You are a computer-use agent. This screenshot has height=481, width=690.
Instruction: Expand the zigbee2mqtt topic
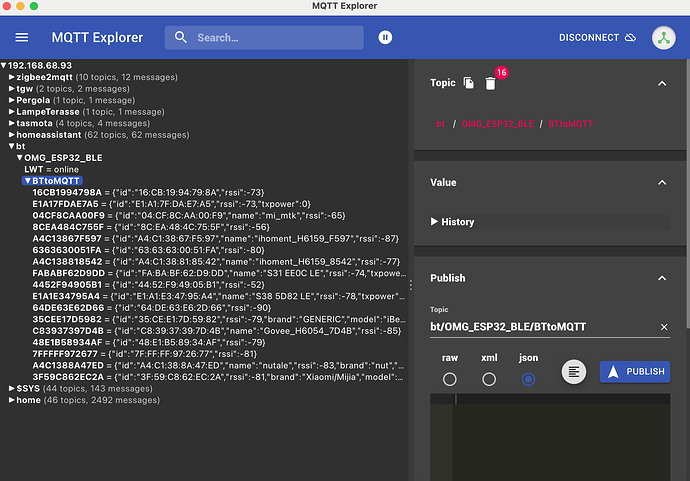coord(12,77)
